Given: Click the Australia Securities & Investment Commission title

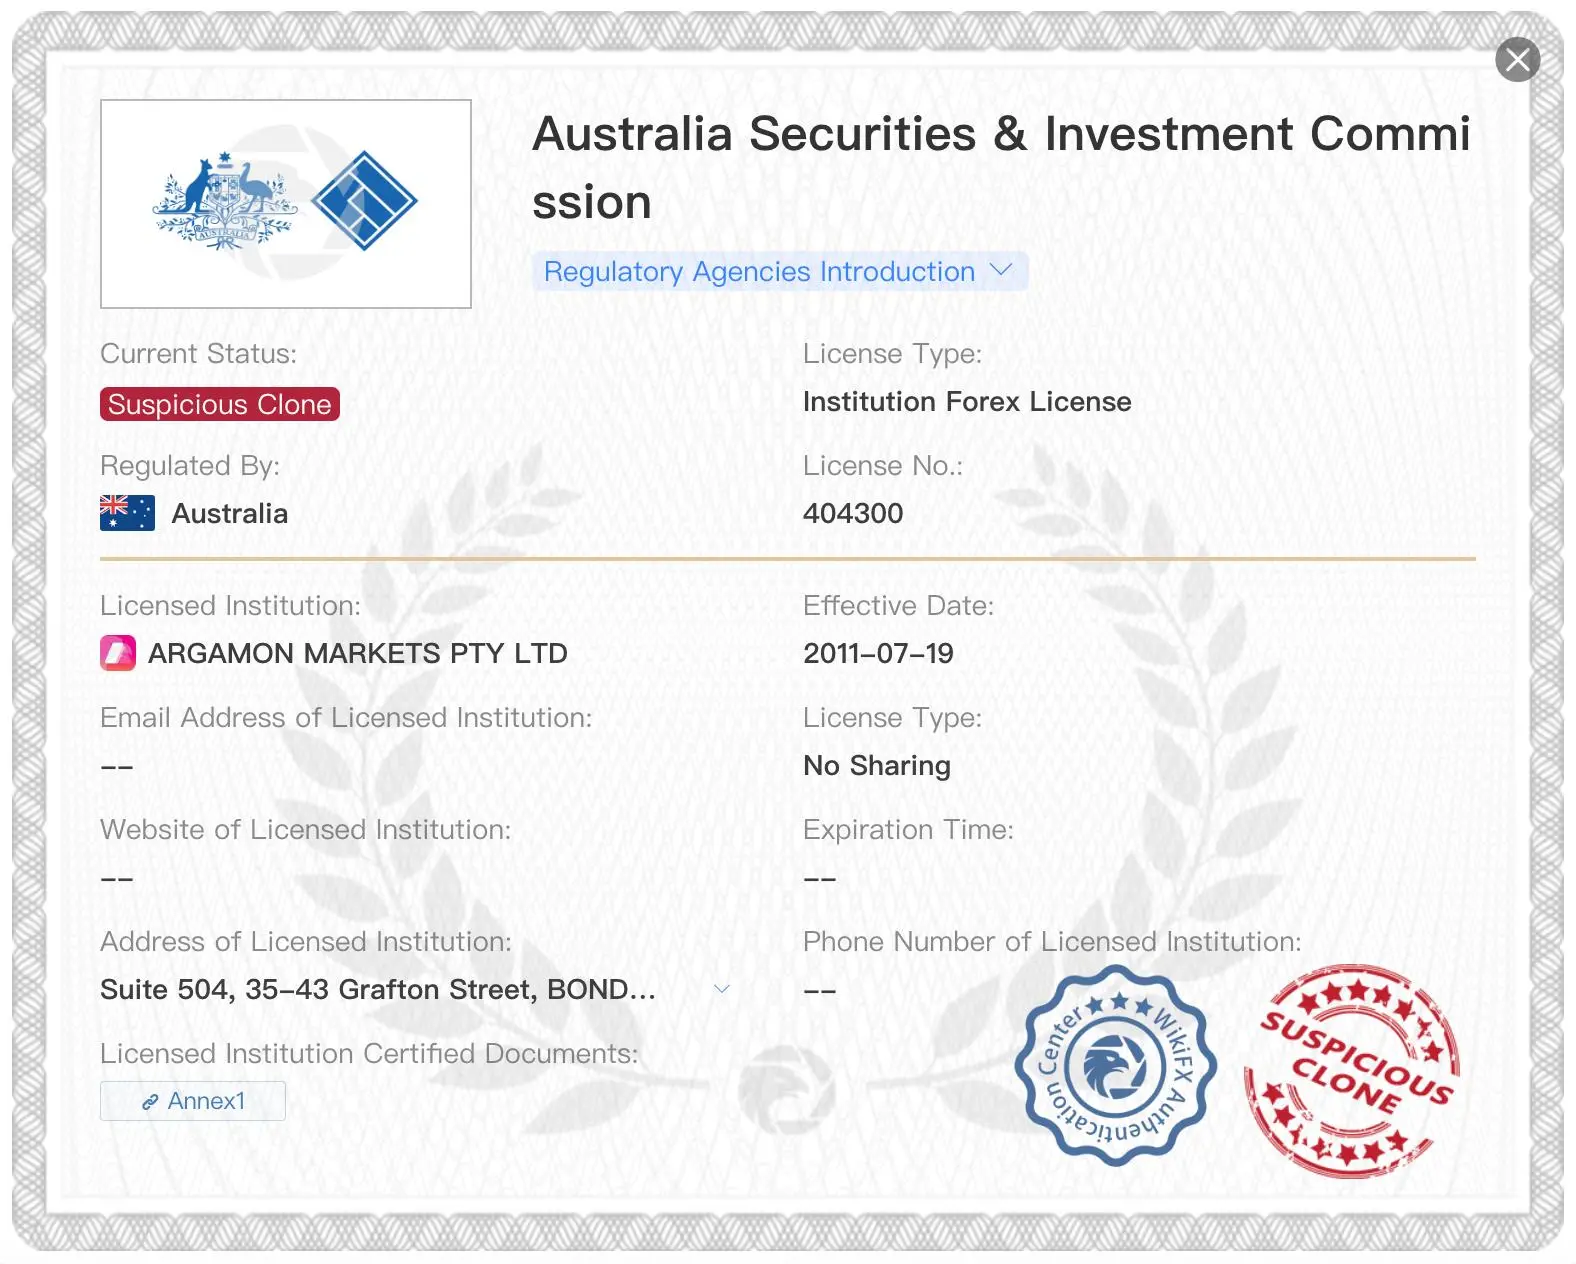Looking at the screenshot, I should coord(1001,168).
